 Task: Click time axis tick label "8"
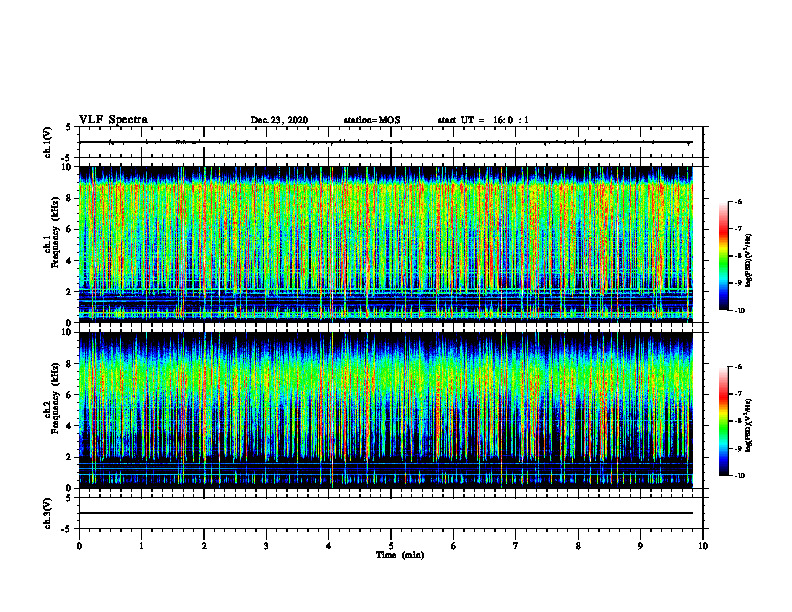(x=578, y=546)
